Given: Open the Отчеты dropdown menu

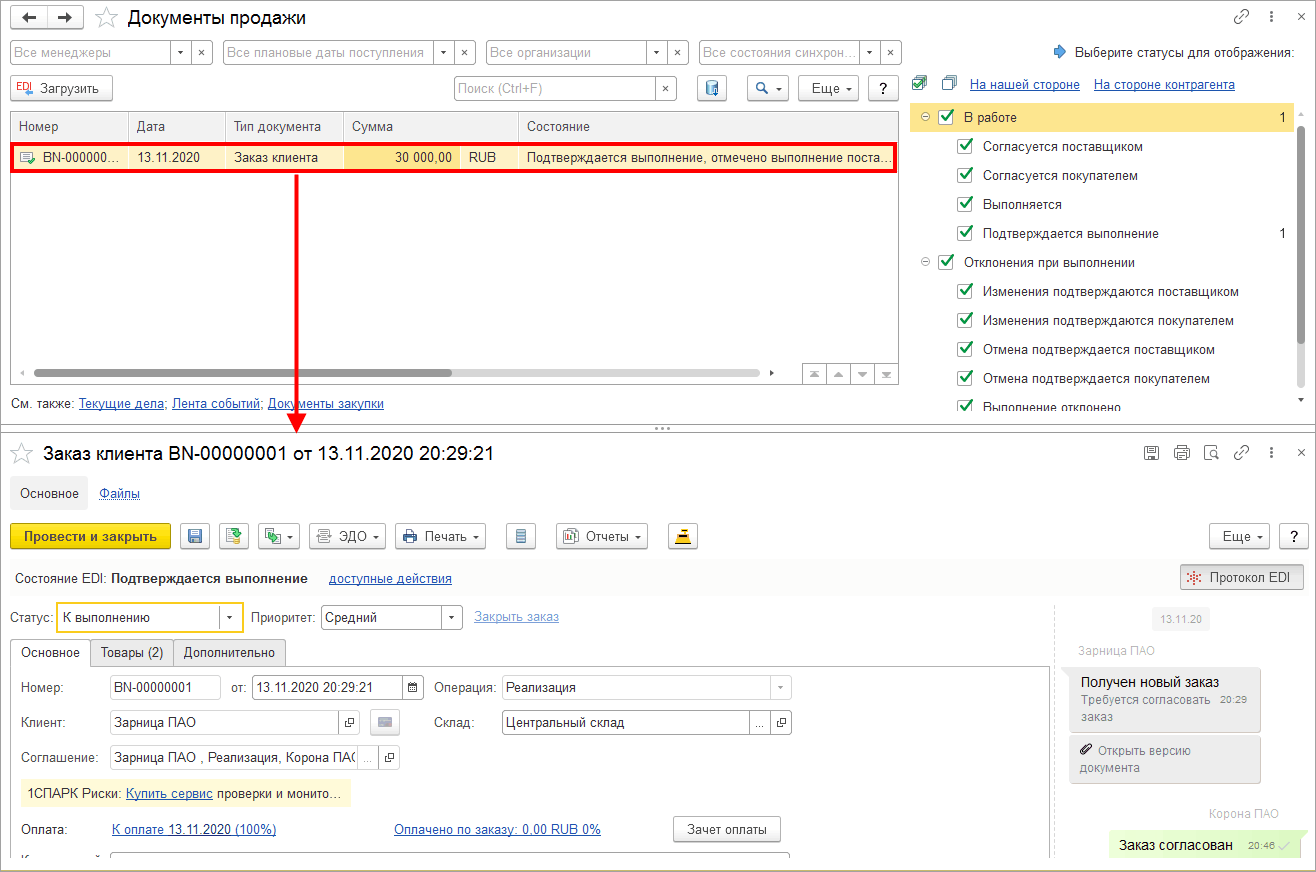Looking at the screenshot, I should pyautogui.click(x=602, y=536).
